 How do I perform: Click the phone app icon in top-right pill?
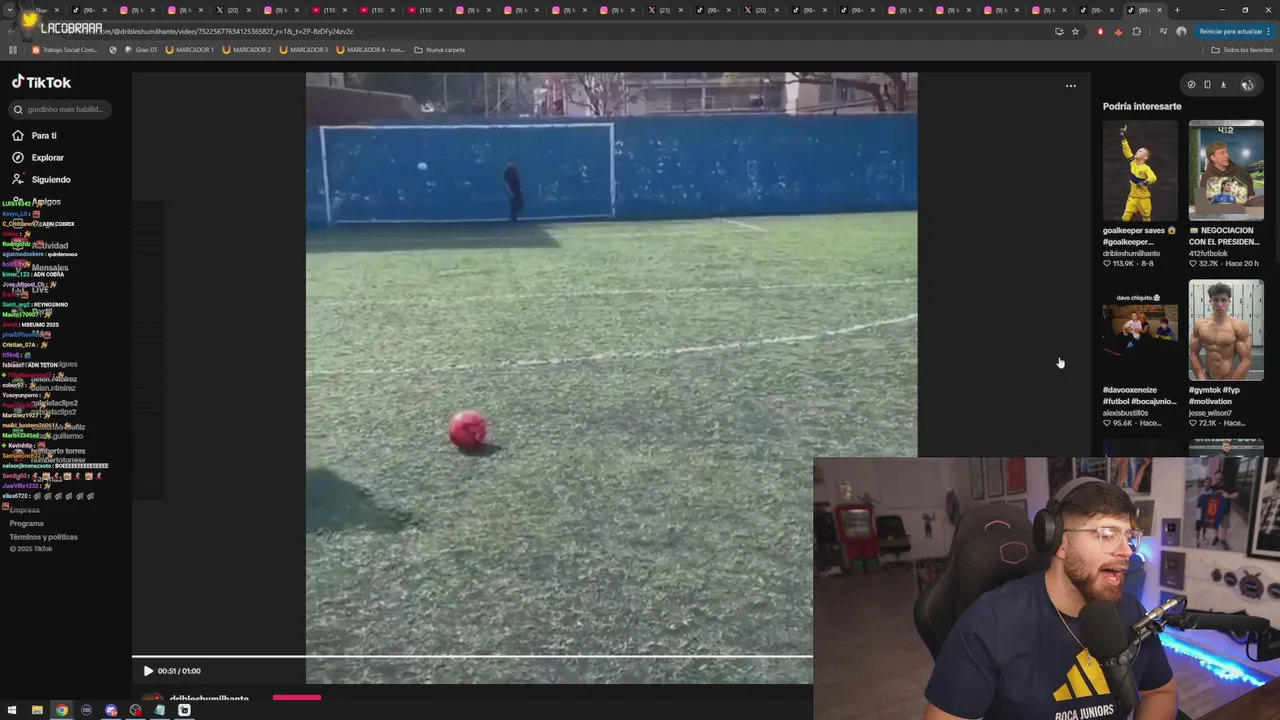tap(1207, 85)
